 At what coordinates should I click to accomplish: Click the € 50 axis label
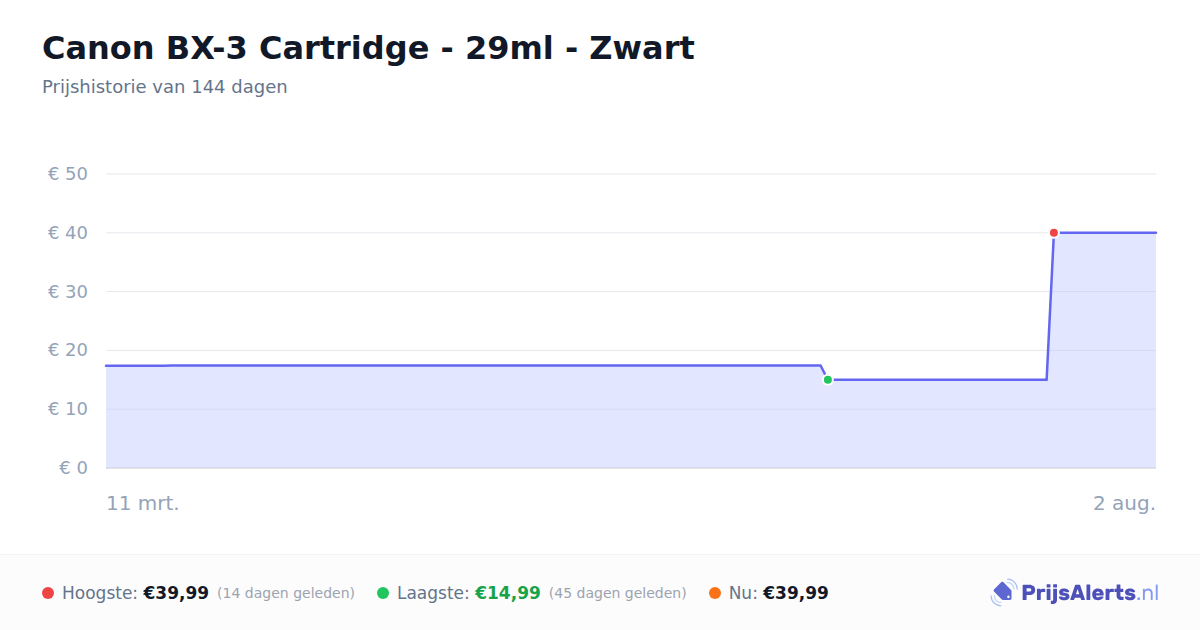point(68,174)
